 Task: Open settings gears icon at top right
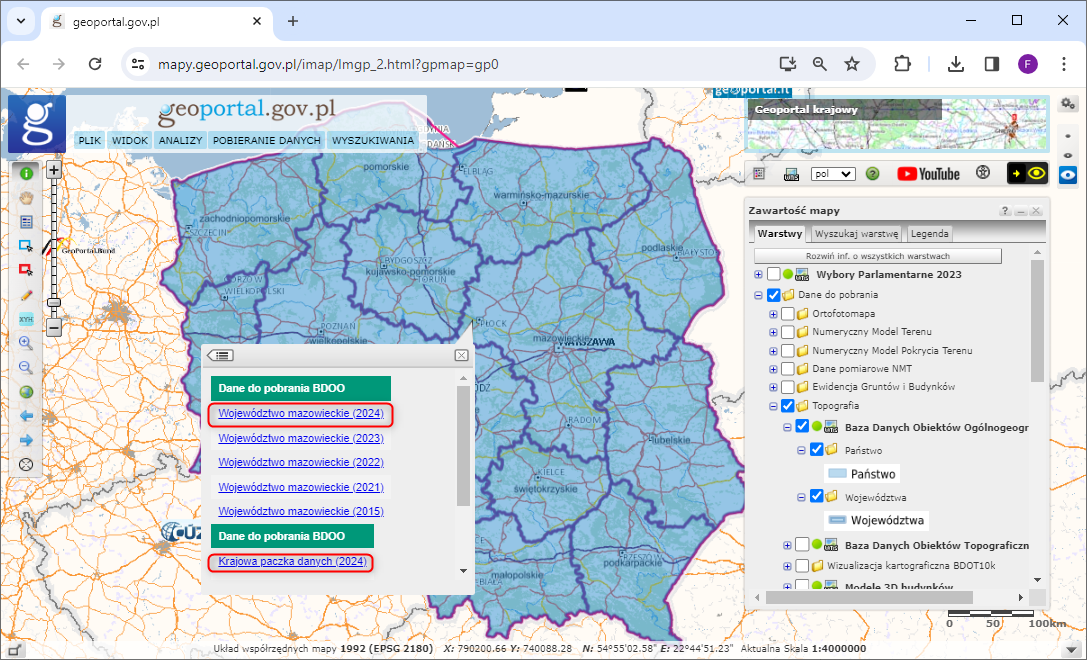(x=1068, y=104)
